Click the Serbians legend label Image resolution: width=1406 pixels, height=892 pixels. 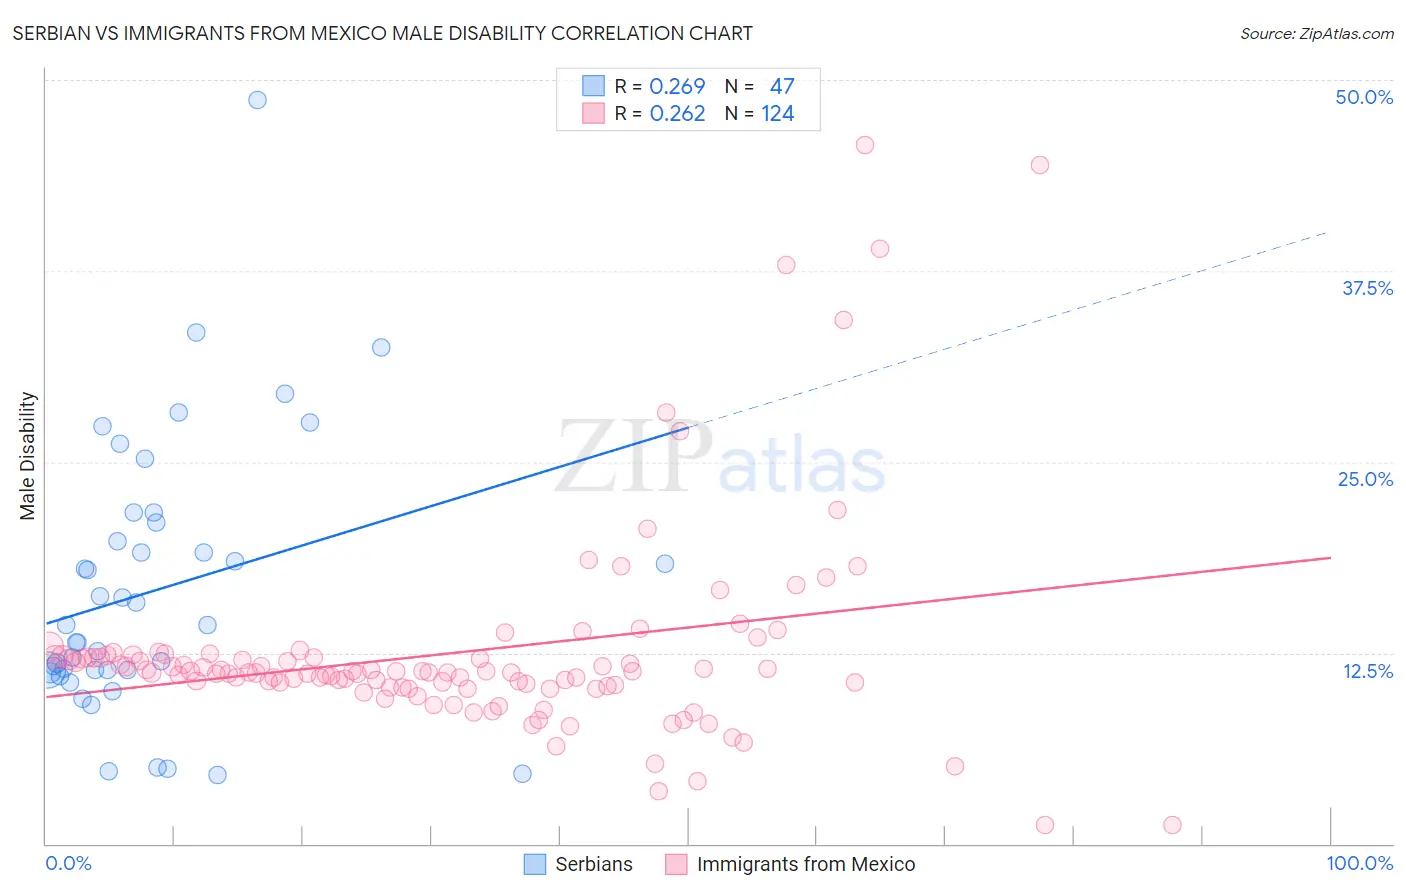click(x=594, y=864)
